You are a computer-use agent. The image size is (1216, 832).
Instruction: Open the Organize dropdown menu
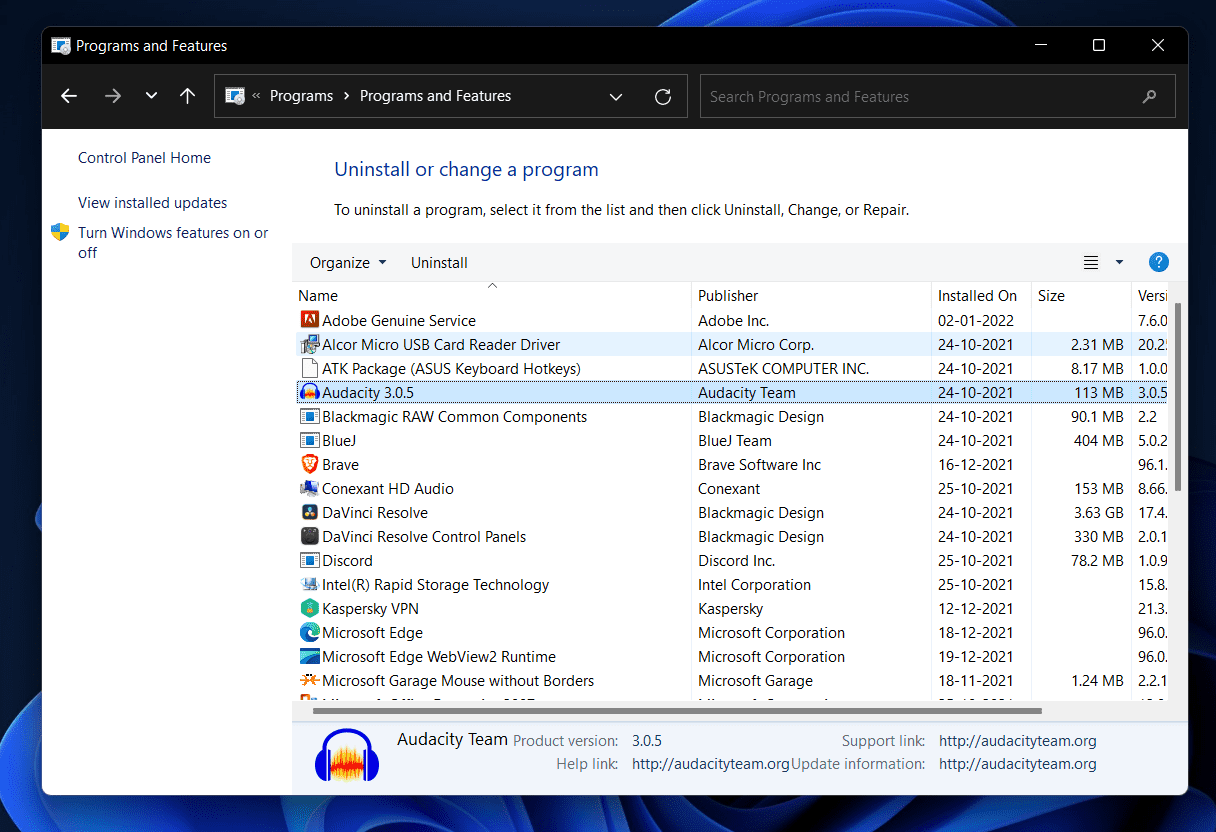click(347, 262)
